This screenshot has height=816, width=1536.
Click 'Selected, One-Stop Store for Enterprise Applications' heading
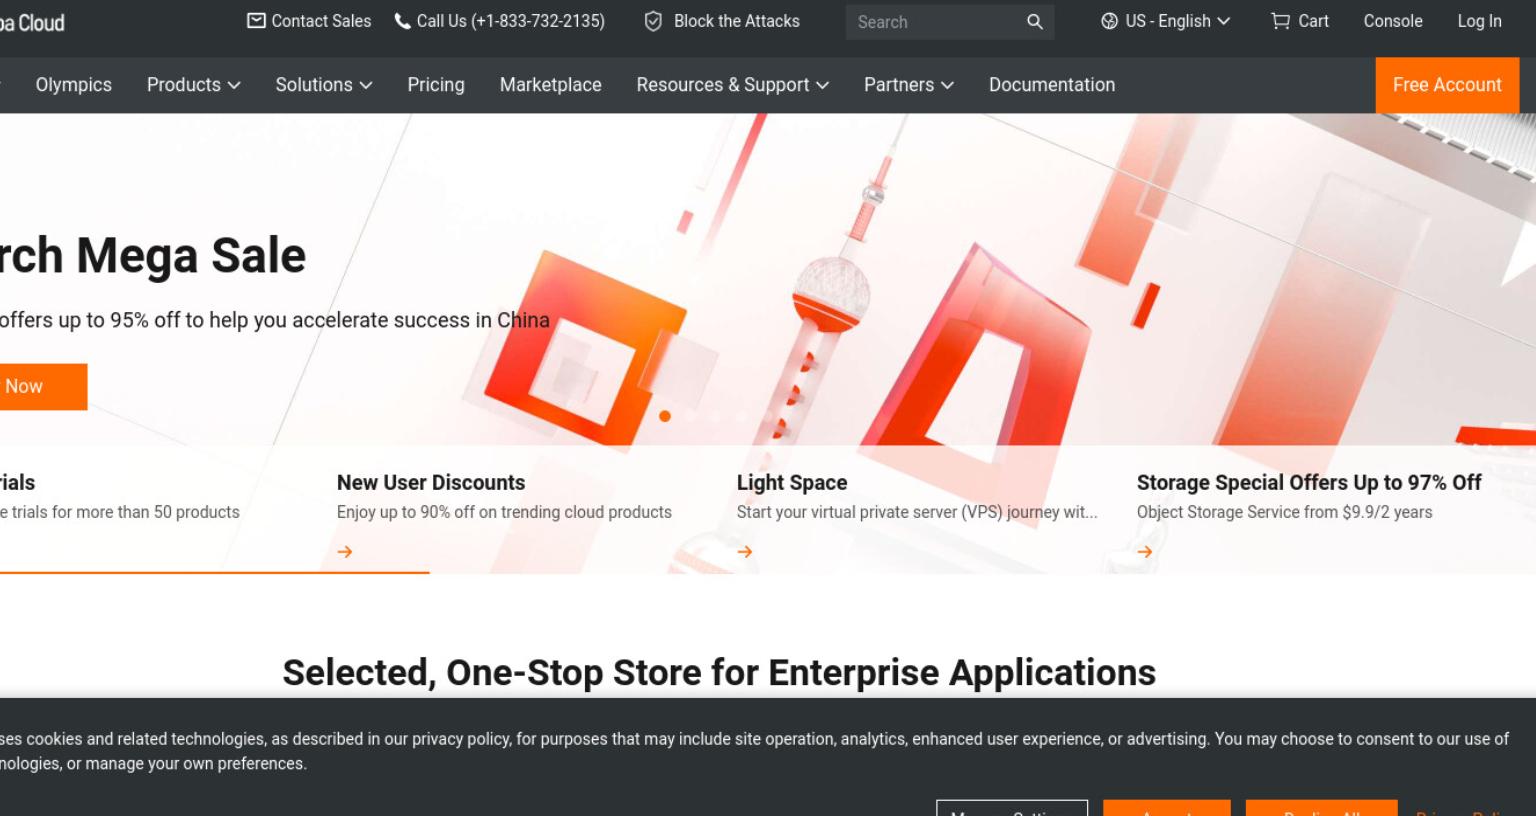click(x=719, y=673)
